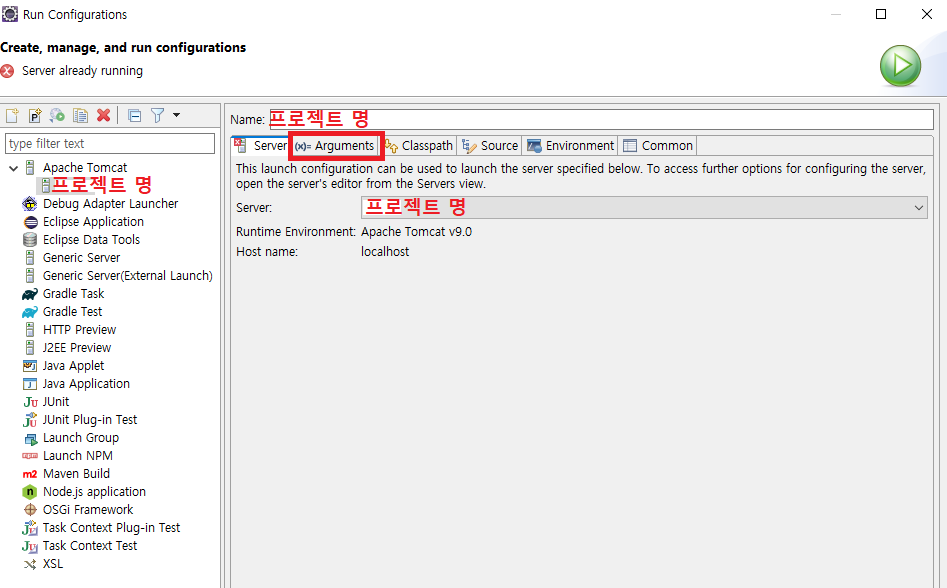Select HTTP Preview entry
Viewport: 947px width, 588px height.
[x=79, y=330]
